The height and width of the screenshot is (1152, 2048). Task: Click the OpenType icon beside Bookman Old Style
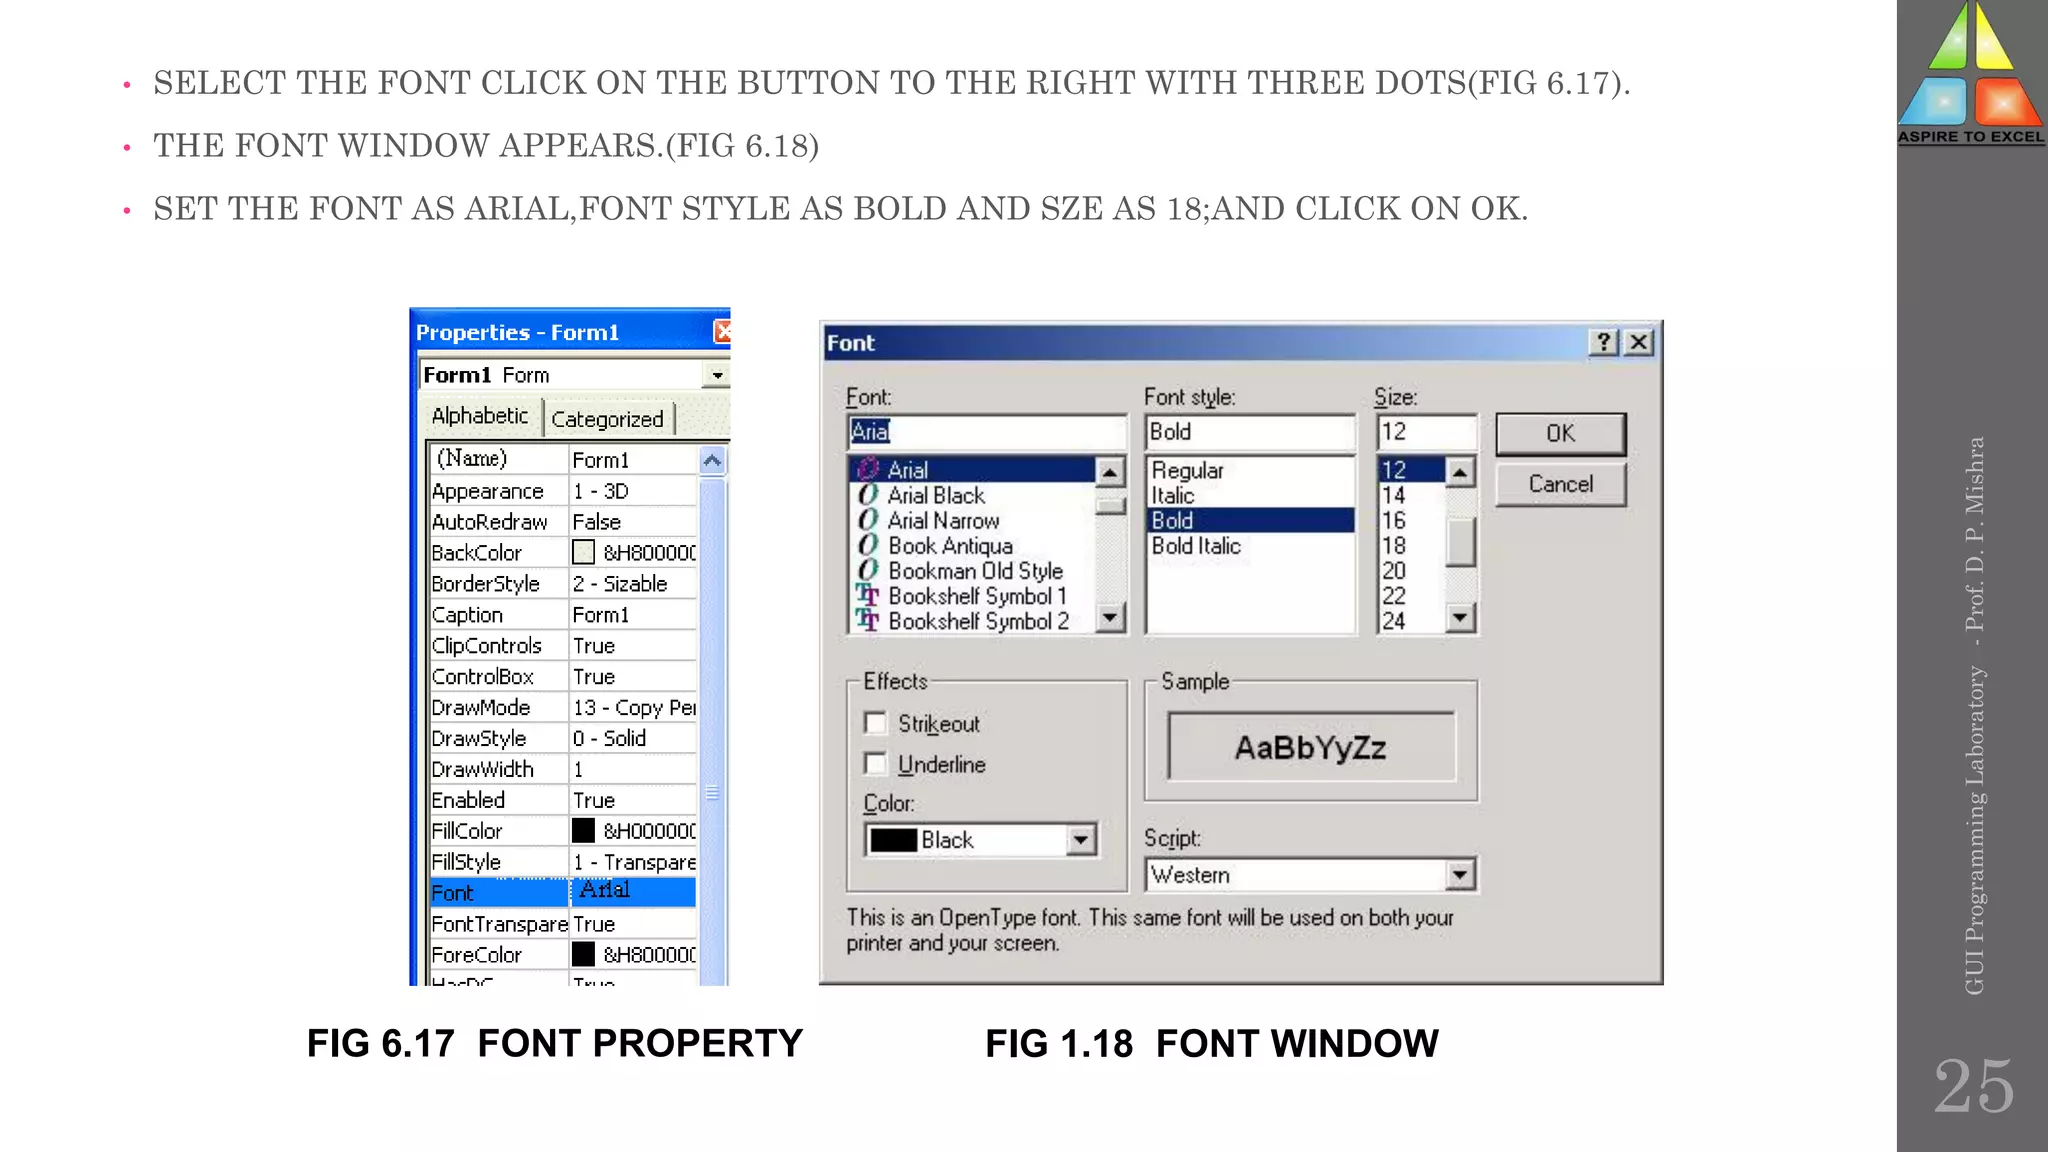click(x=868, y=570)
